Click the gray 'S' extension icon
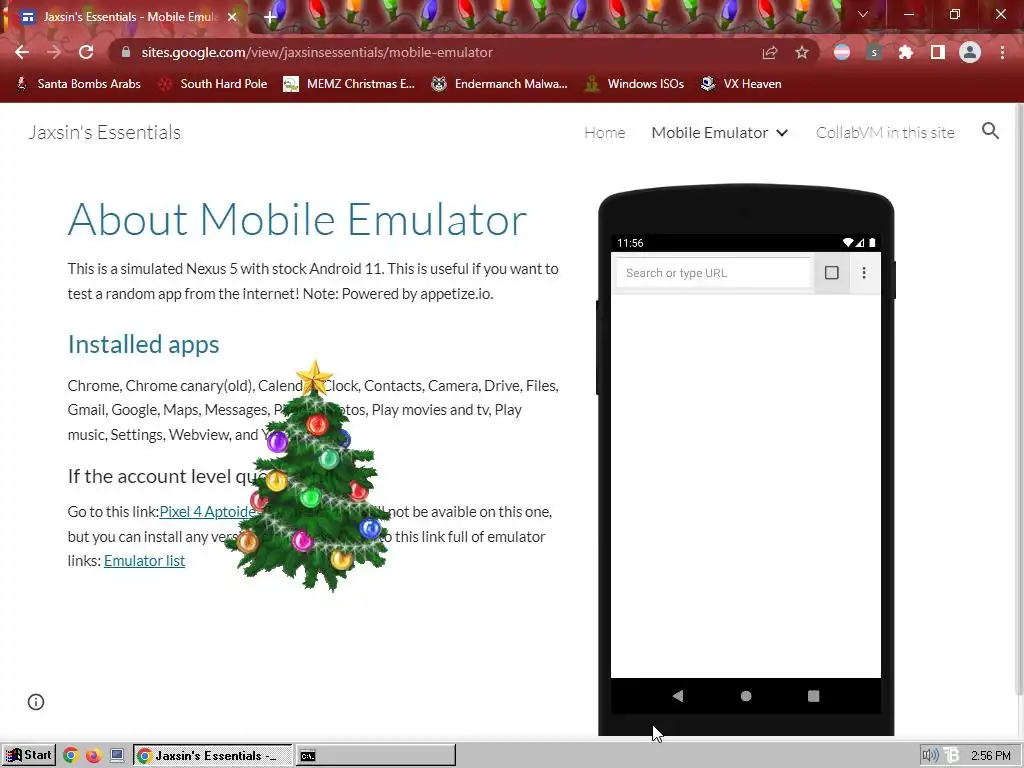The height and width of the screenshot is (768, 1024). click(x=874, y=52)
